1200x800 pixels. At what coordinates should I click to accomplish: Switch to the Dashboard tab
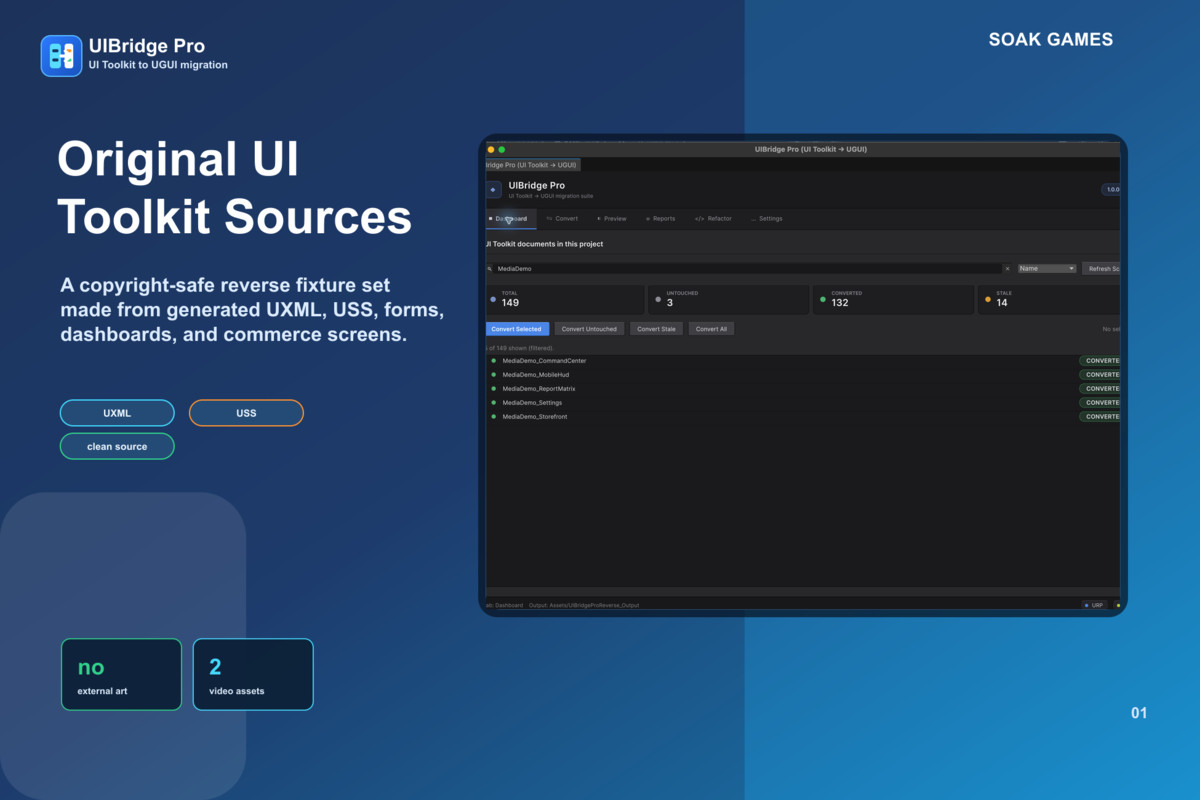point(510,219)
